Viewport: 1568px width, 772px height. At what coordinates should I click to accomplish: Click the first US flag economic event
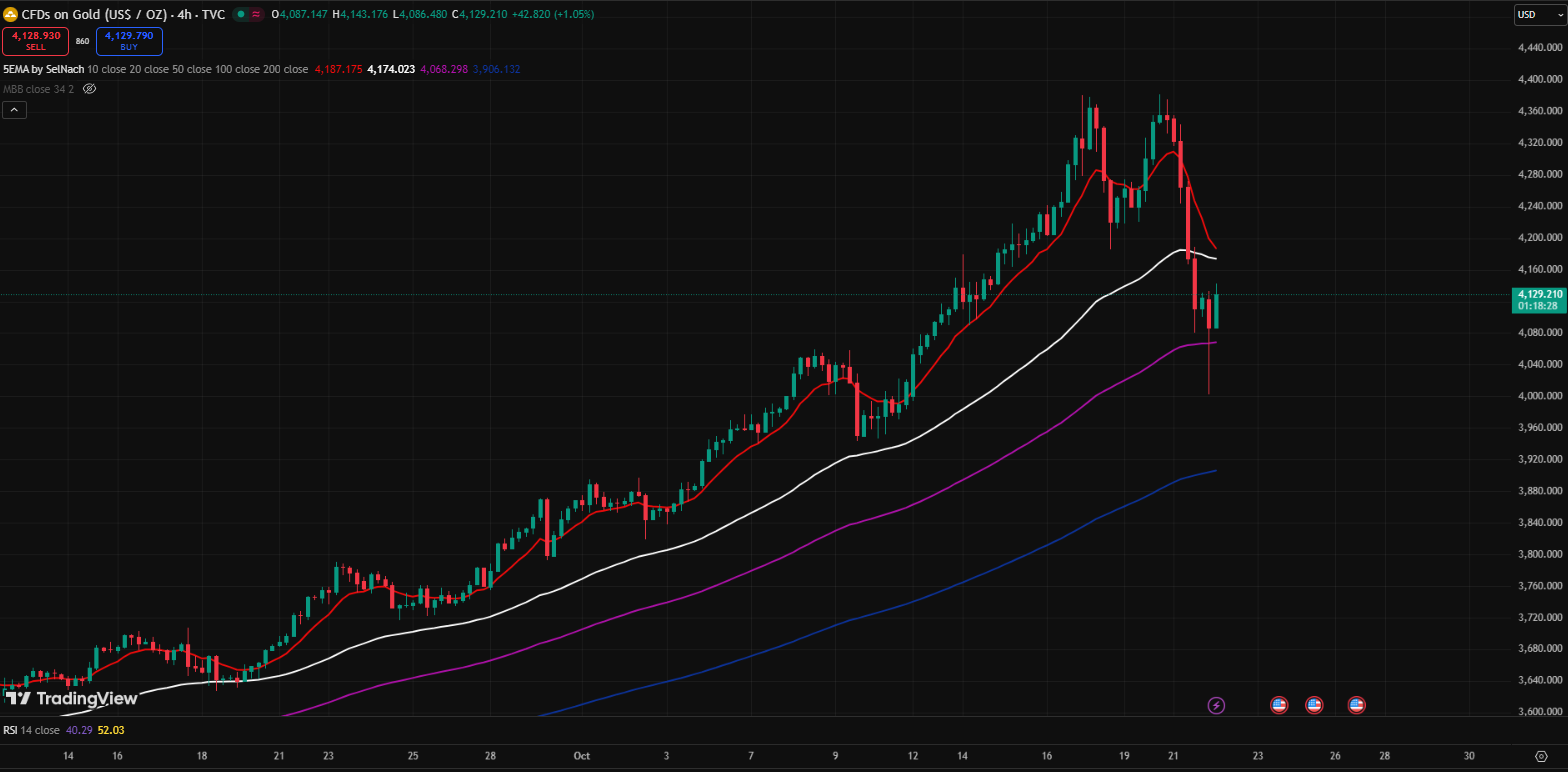[x=1278, y=705]
